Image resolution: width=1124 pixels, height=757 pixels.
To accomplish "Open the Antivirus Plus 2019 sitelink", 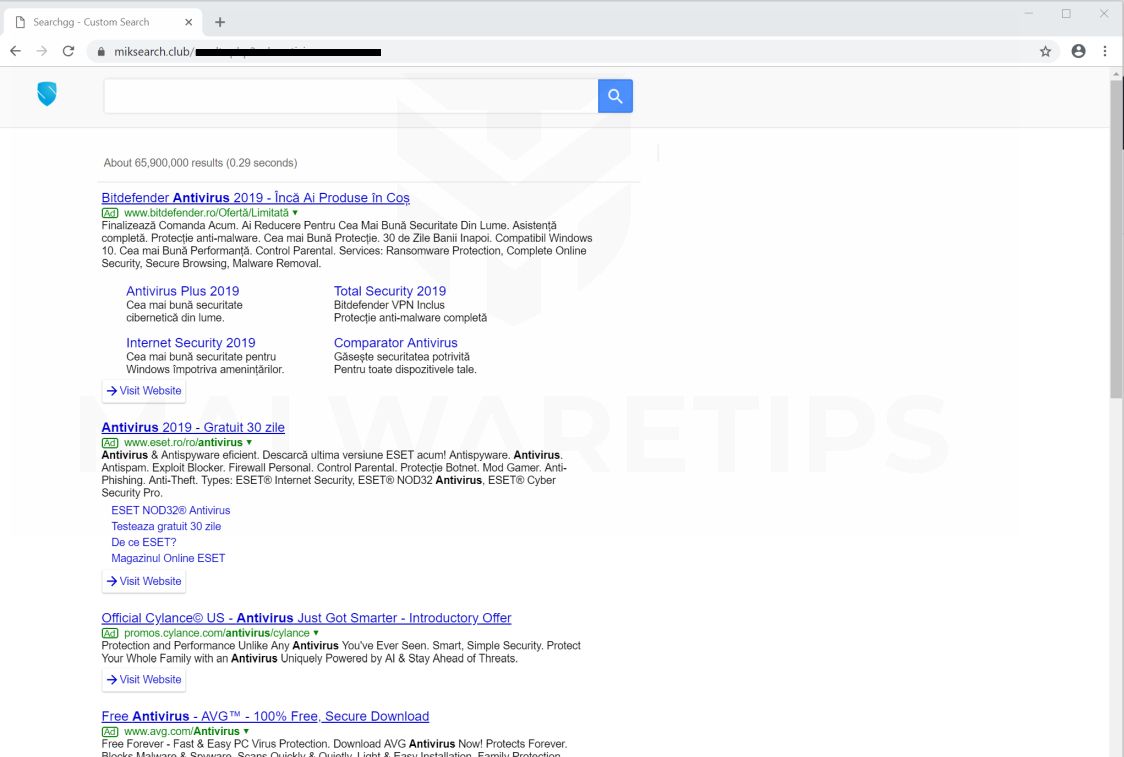I will (x=182, y=291).
